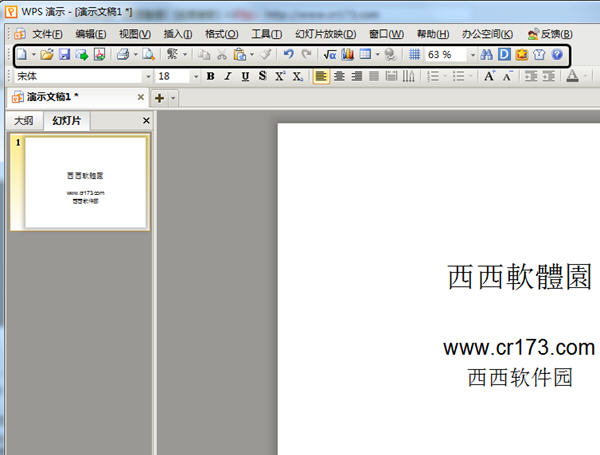Switch to the 大纲 outline tab
This screenshot has height=455, width=600.
24,121
